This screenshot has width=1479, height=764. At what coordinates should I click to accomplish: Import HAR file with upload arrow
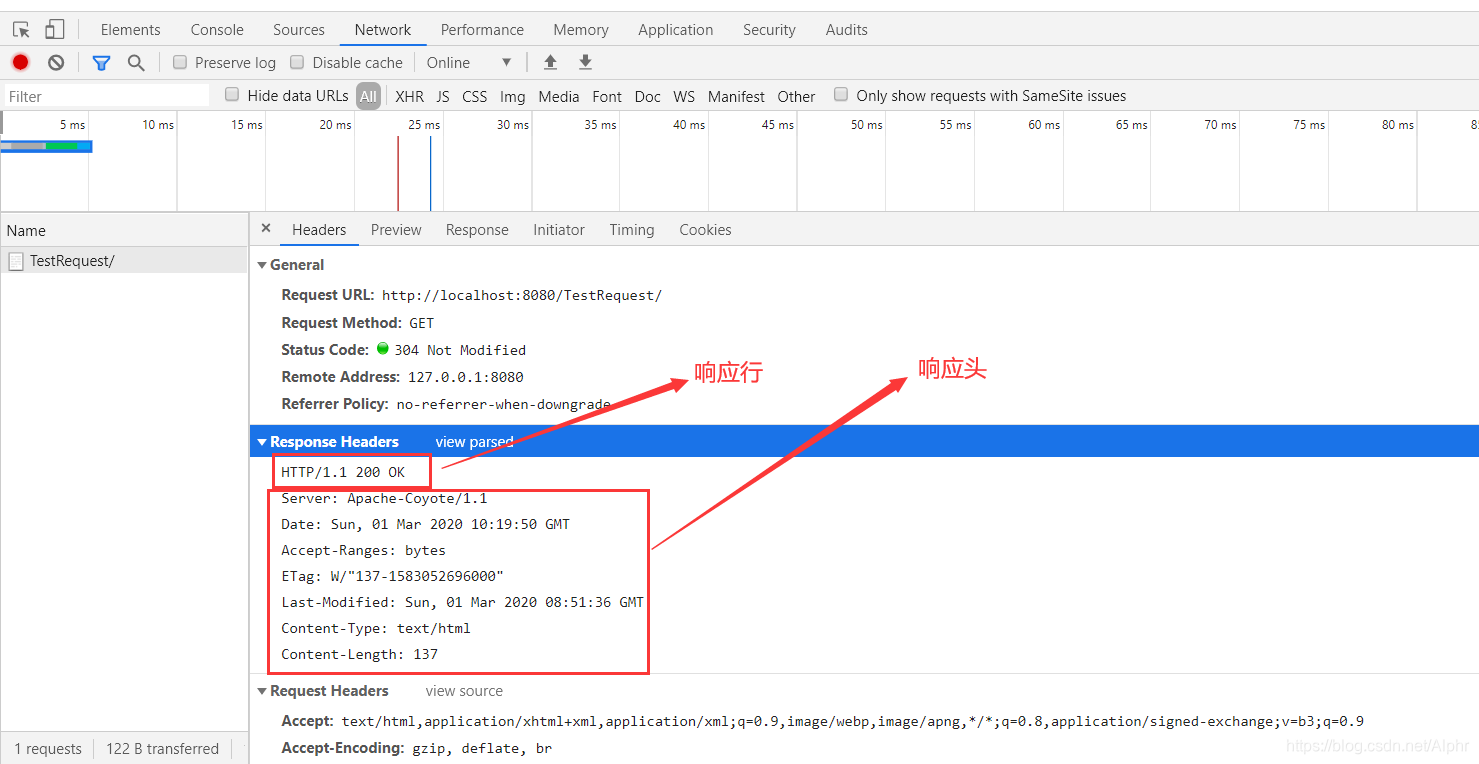pyautogui.click(x=550, y=62)
